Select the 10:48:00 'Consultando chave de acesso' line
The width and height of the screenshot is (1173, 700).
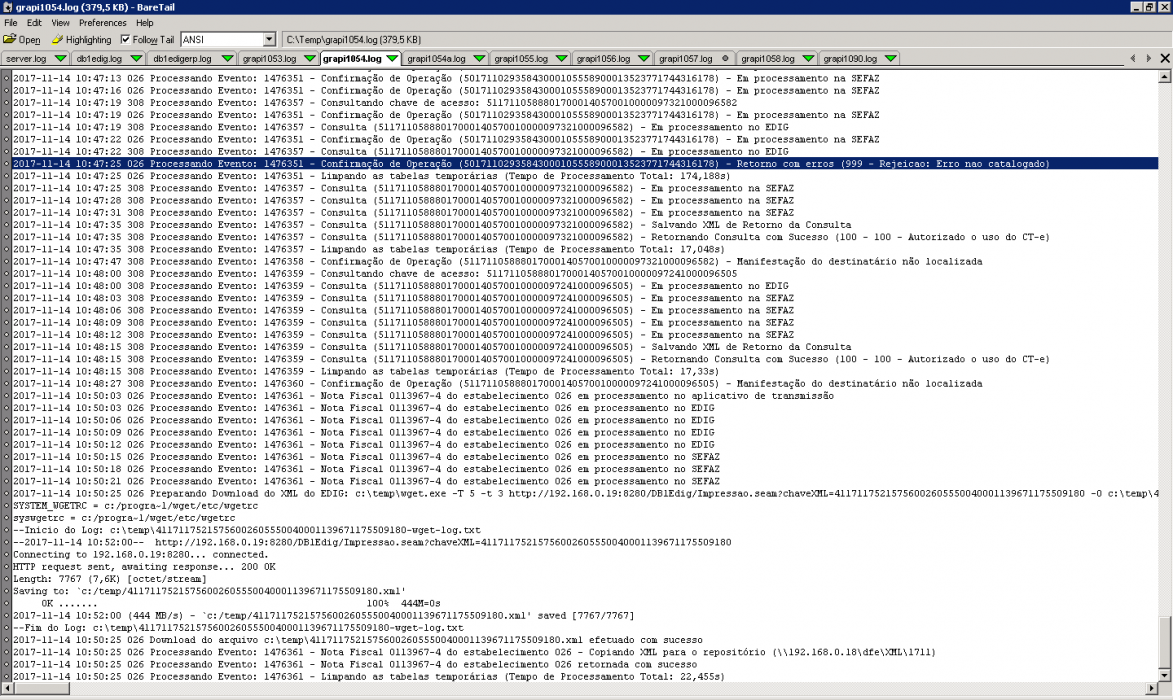[x=375, y=274]
